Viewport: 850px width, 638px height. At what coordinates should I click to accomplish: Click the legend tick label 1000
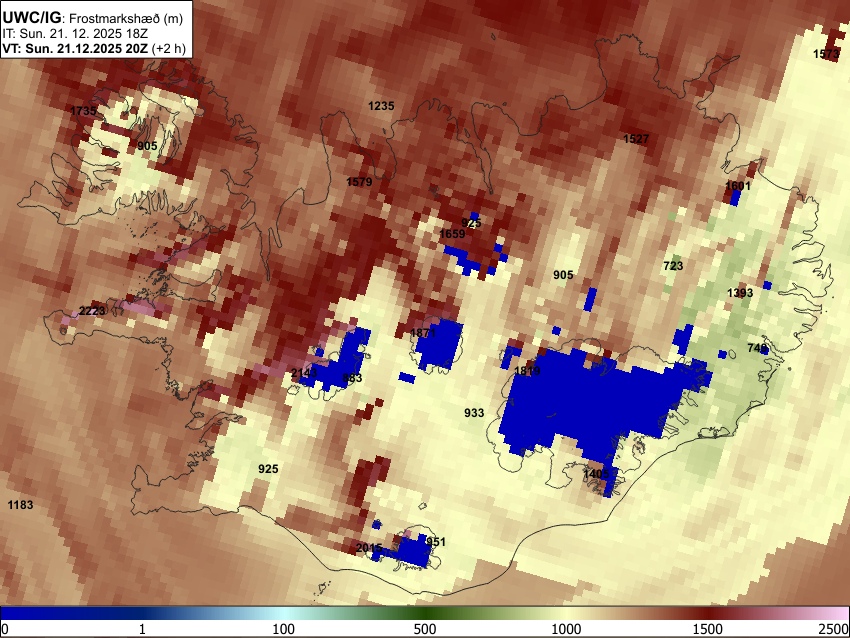(x=566, y=629)
